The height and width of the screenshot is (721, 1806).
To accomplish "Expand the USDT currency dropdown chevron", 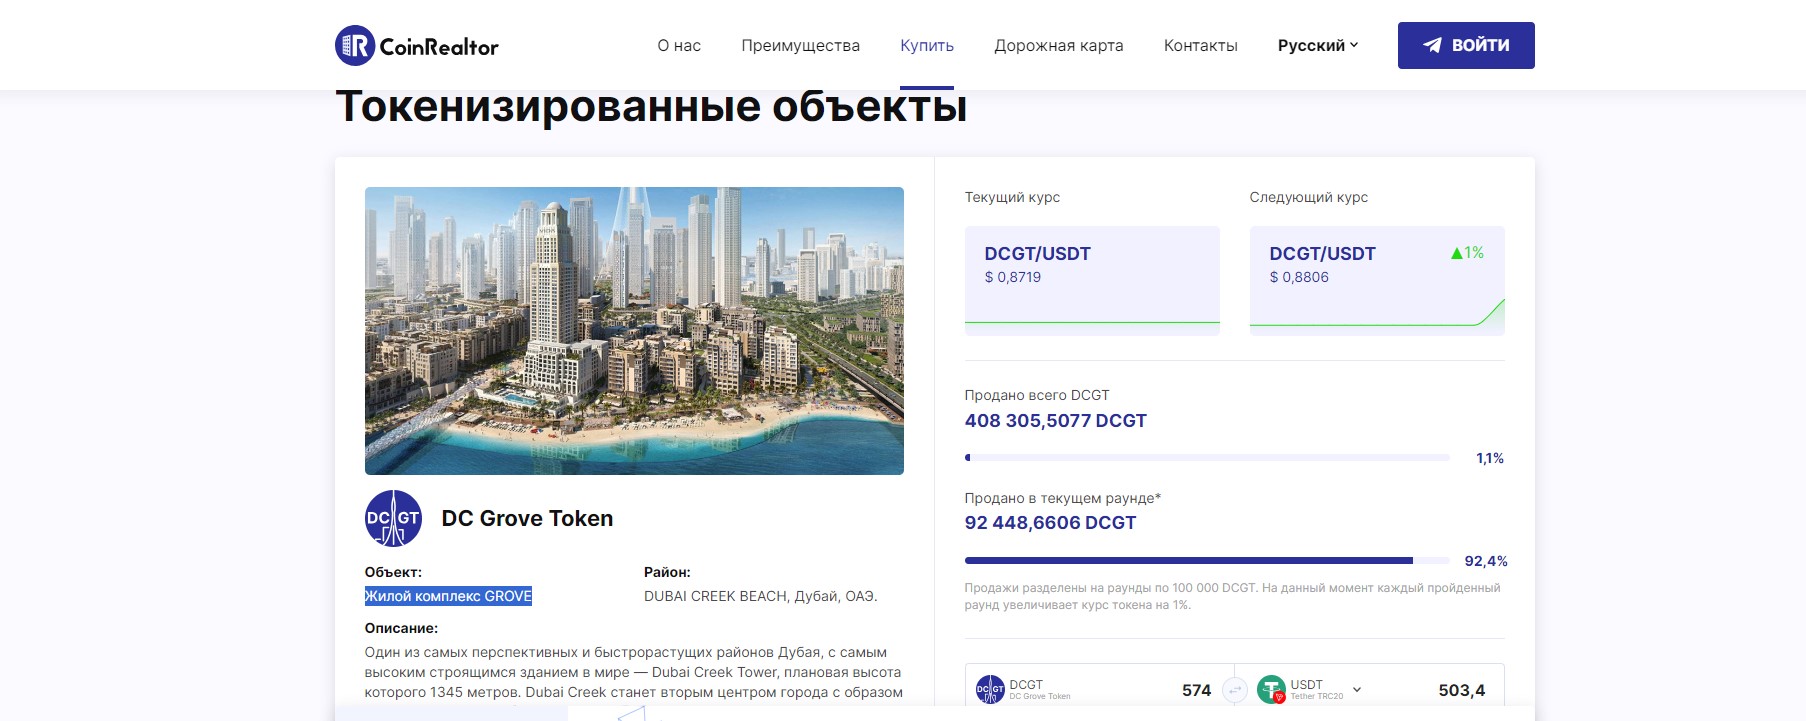I will [1357, 689].
